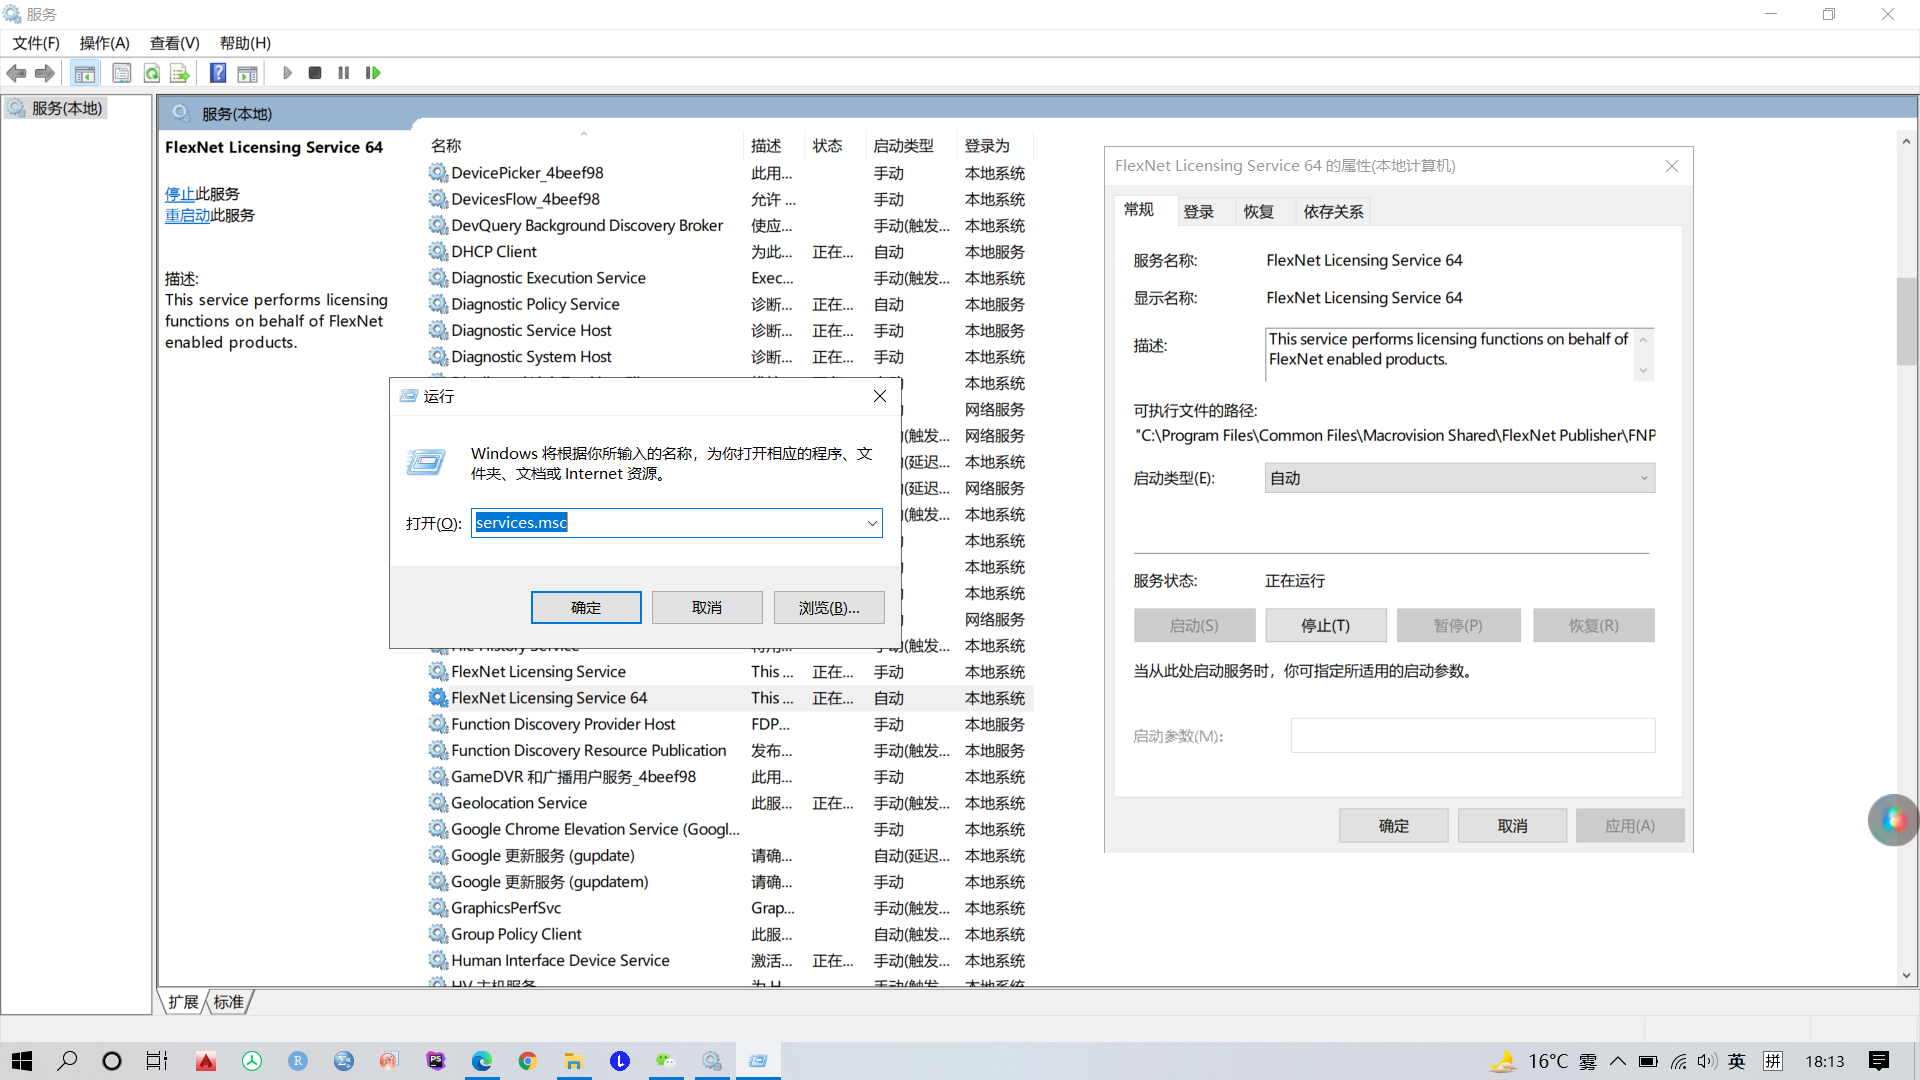Select the Diagnostic Policy Service row
Screen dimensions: 1920x1080
[x=728, y=304]
